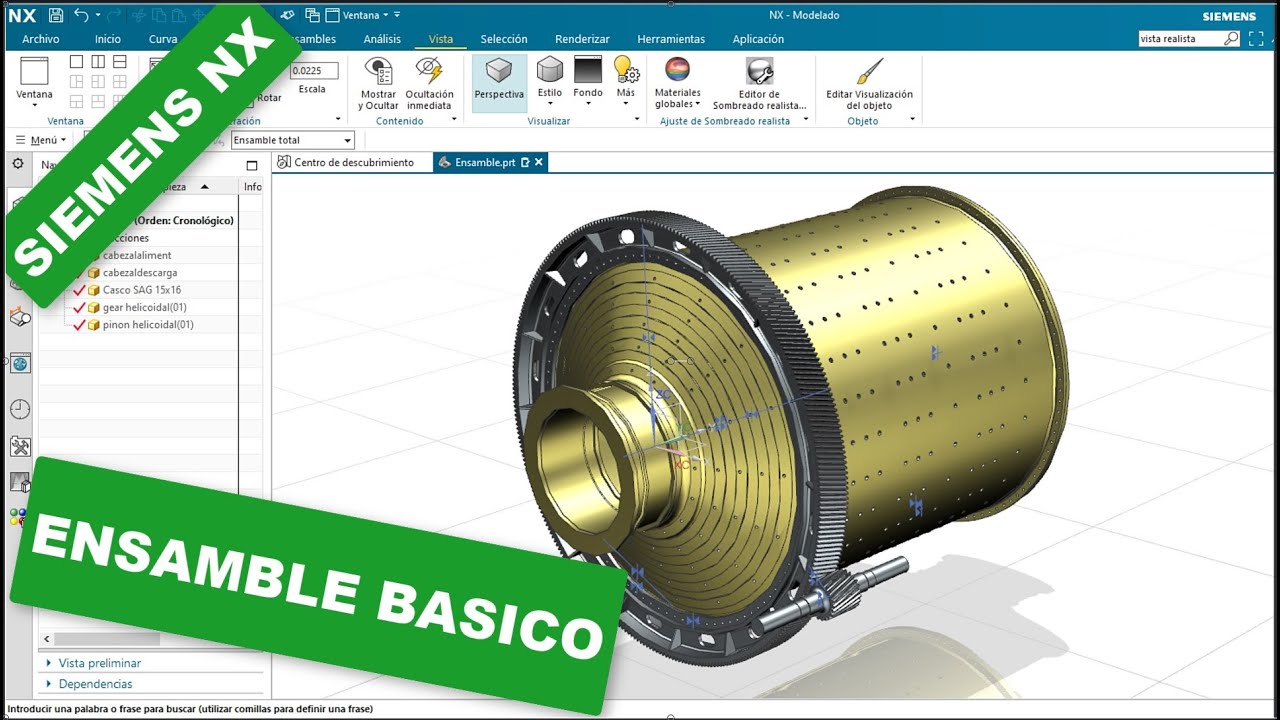Screen dimensions: 1280x720
Task: Click the Info column header
Action: [253, 187]
